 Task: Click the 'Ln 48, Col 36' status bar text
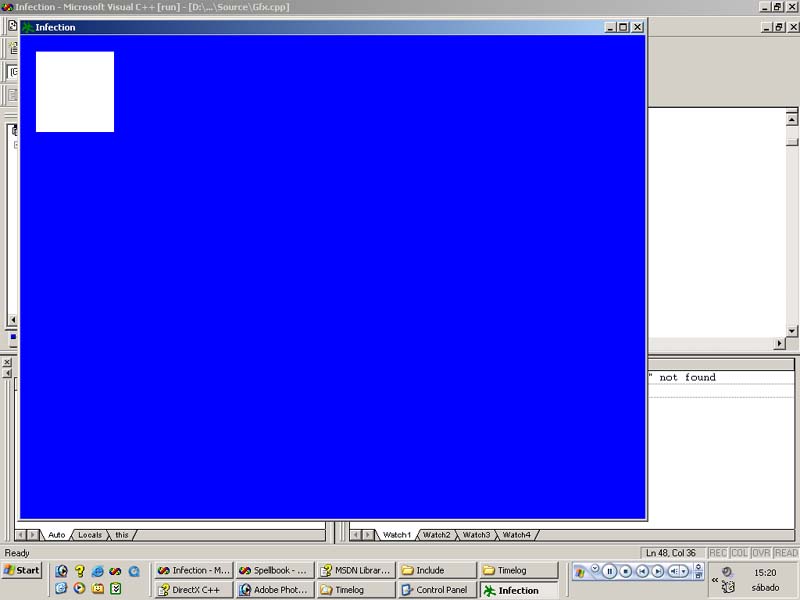pos(670,553)
